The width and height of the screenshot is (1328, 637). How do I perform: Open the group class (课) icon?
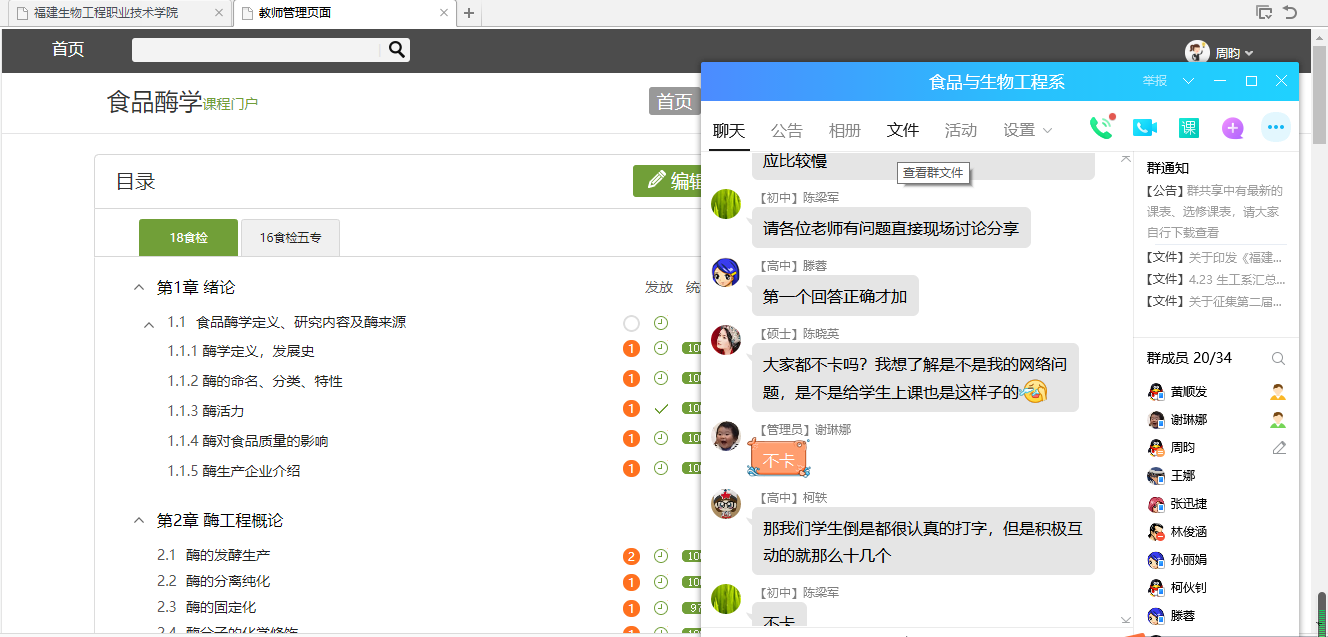pyautogui.click(x=1188, y=128)
